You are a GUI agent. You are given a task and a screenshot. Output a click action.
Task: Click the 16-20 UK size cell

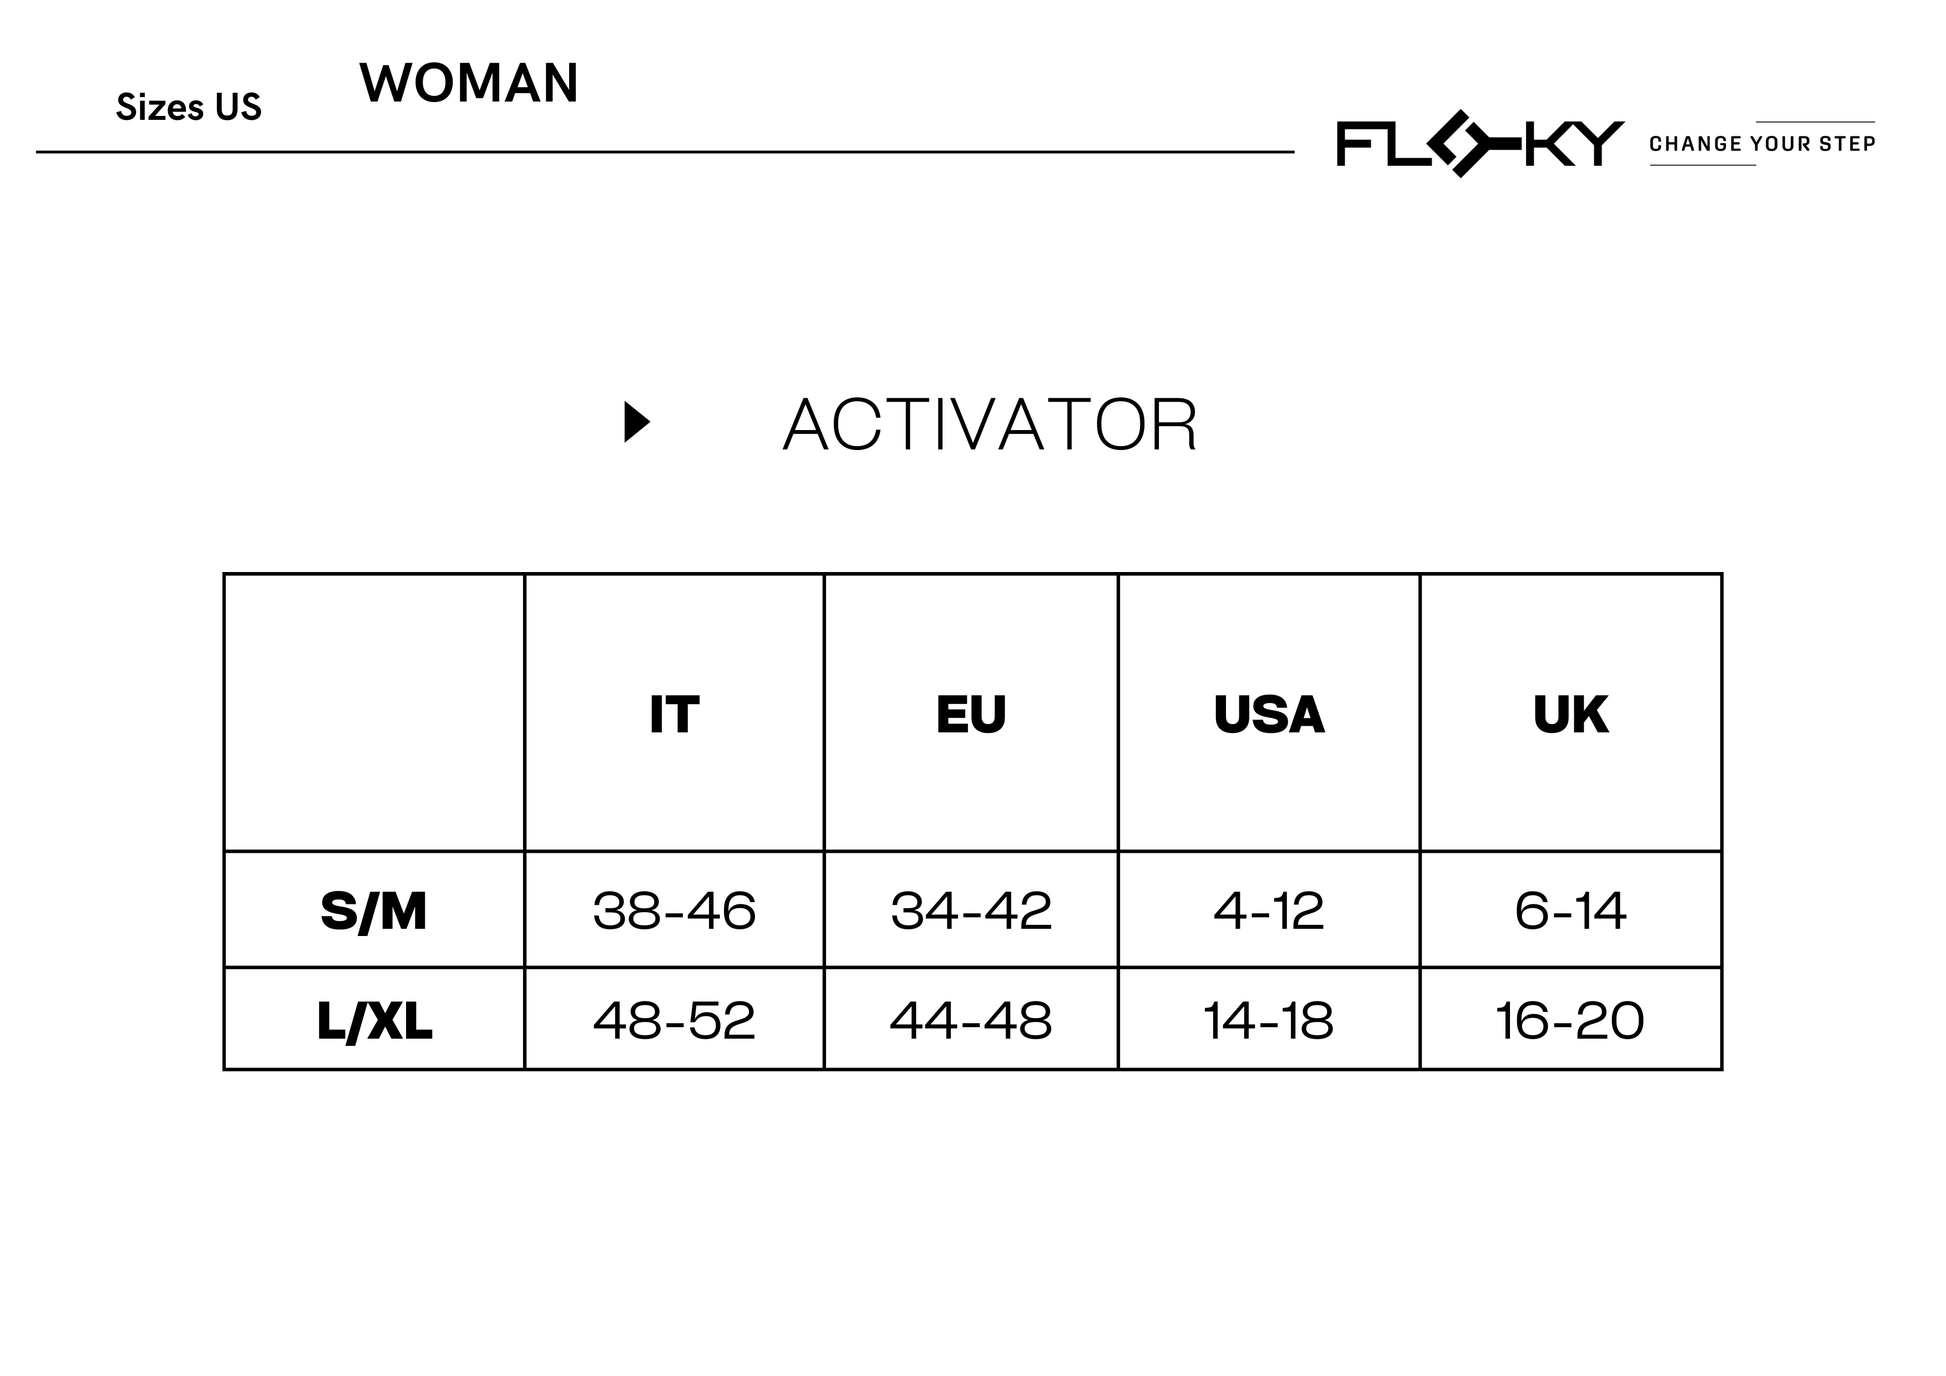click(x=1570, y=1021)
